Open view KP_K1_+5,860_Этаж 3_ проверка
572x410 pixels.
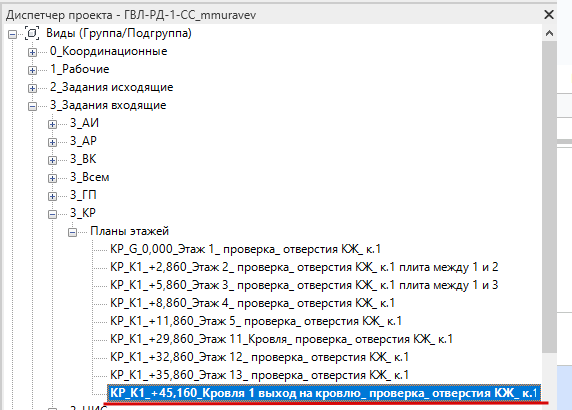[x=304, y=285]
